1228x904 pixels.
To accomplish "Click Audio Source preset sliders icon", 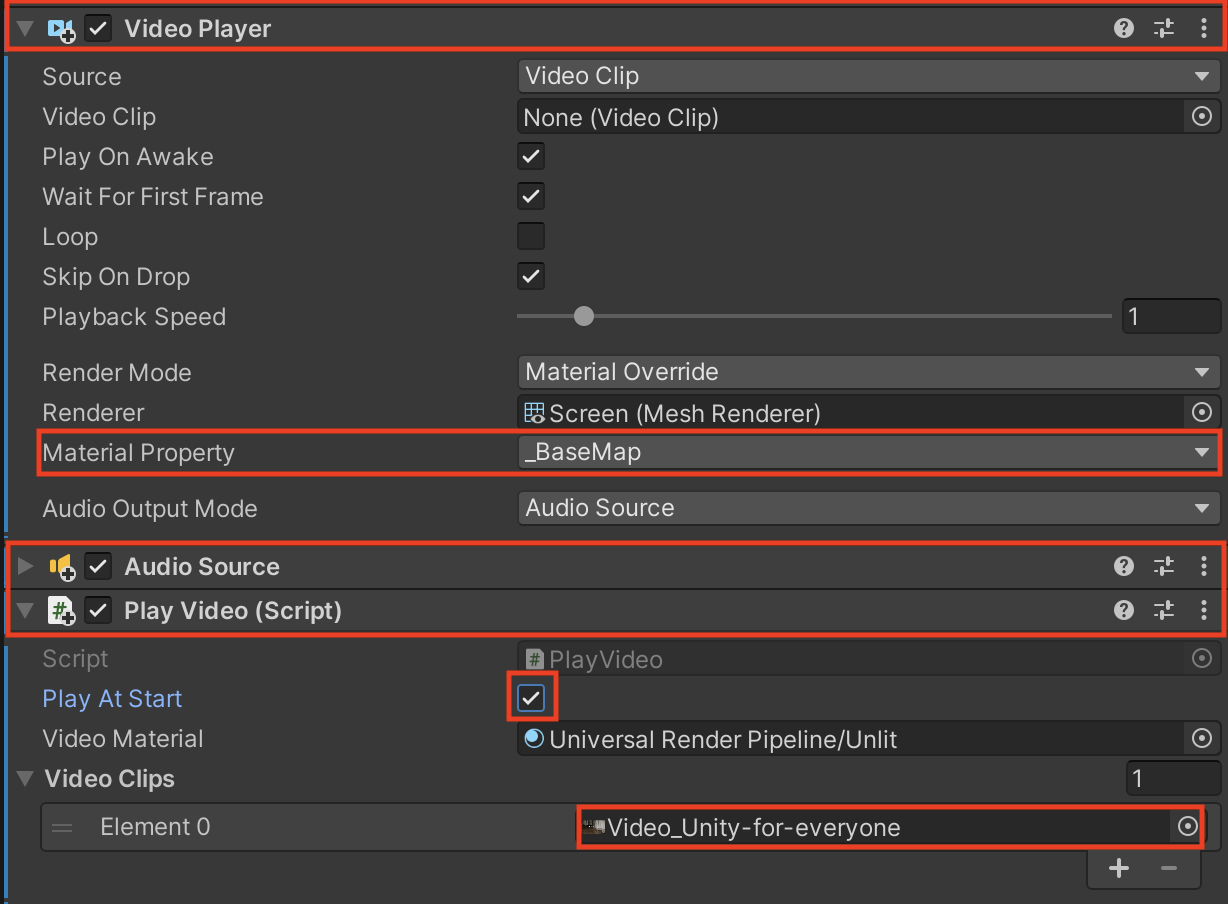I will [1164, 567].
